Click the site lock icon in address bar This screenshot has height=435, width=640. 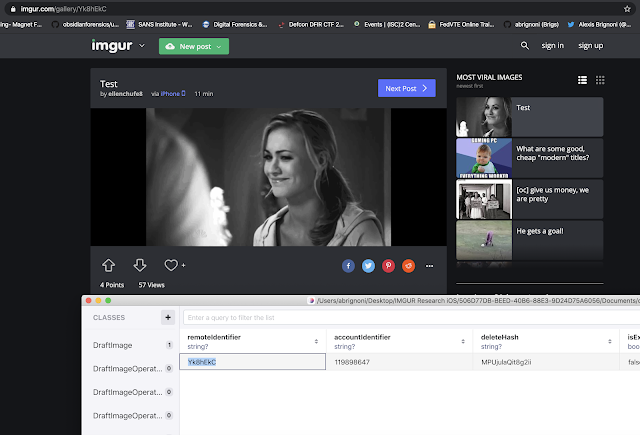pos(13,9)
